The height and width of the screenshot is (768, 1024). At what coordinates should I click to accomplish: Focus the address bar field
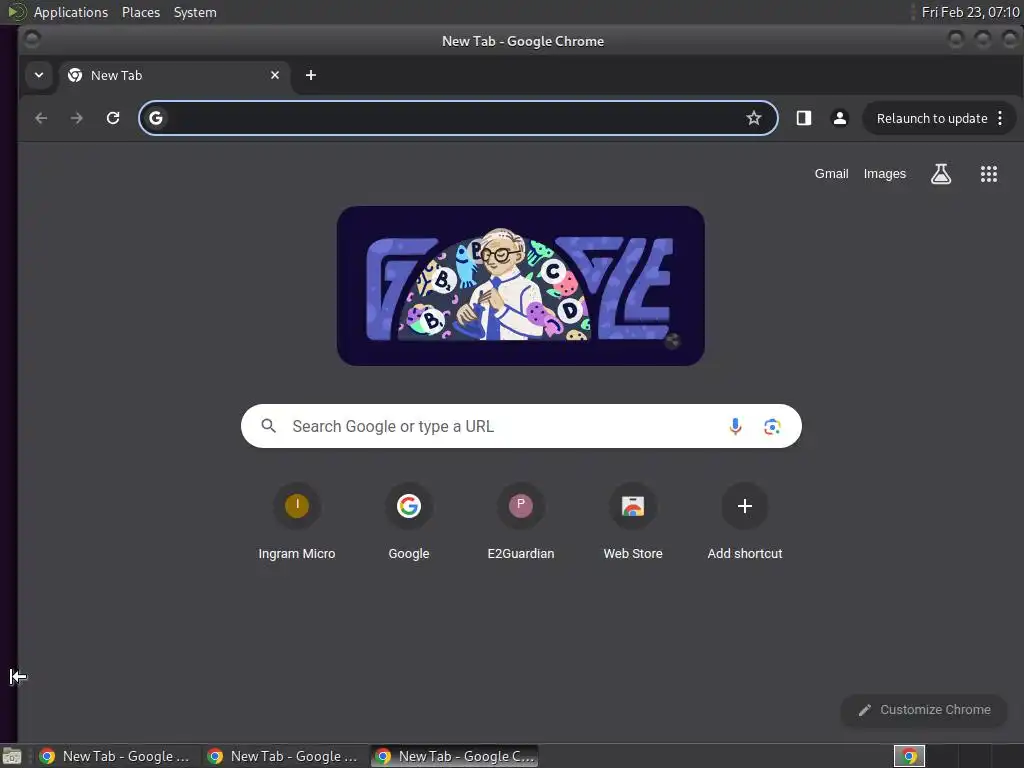(x=458, y=118)
